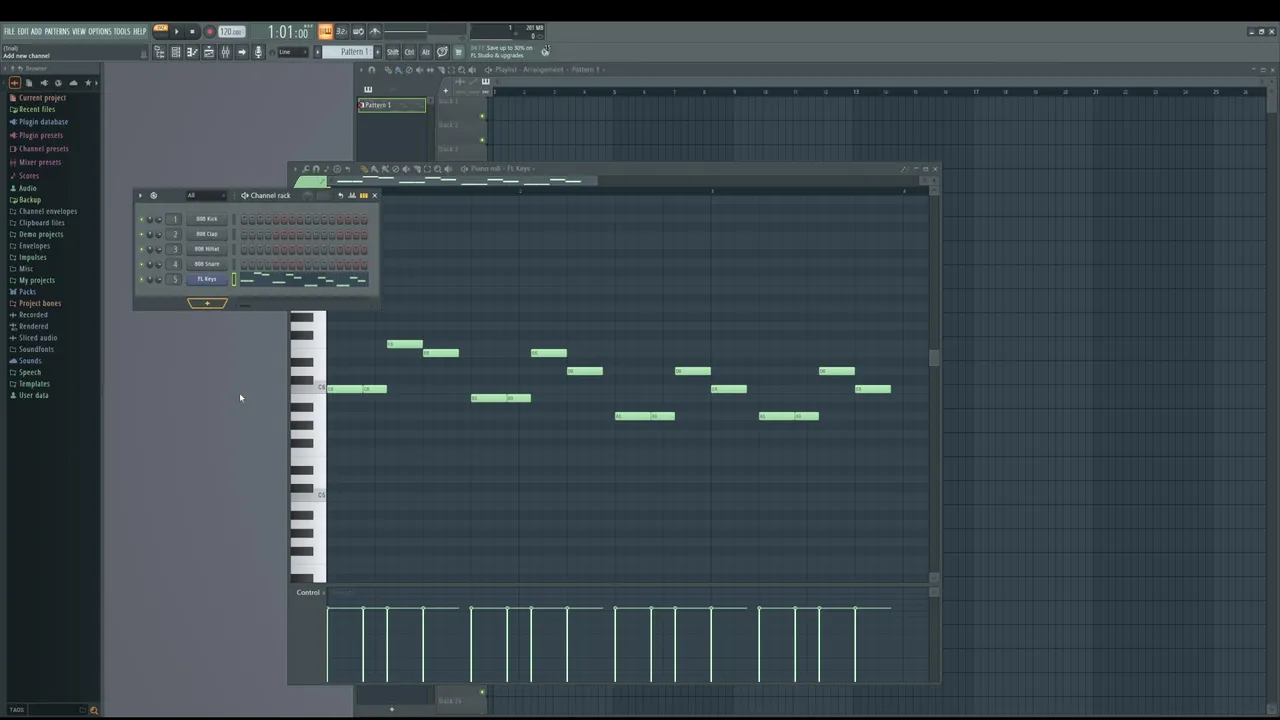Select Paint brush tool in Piano roll

click(374, 169)
